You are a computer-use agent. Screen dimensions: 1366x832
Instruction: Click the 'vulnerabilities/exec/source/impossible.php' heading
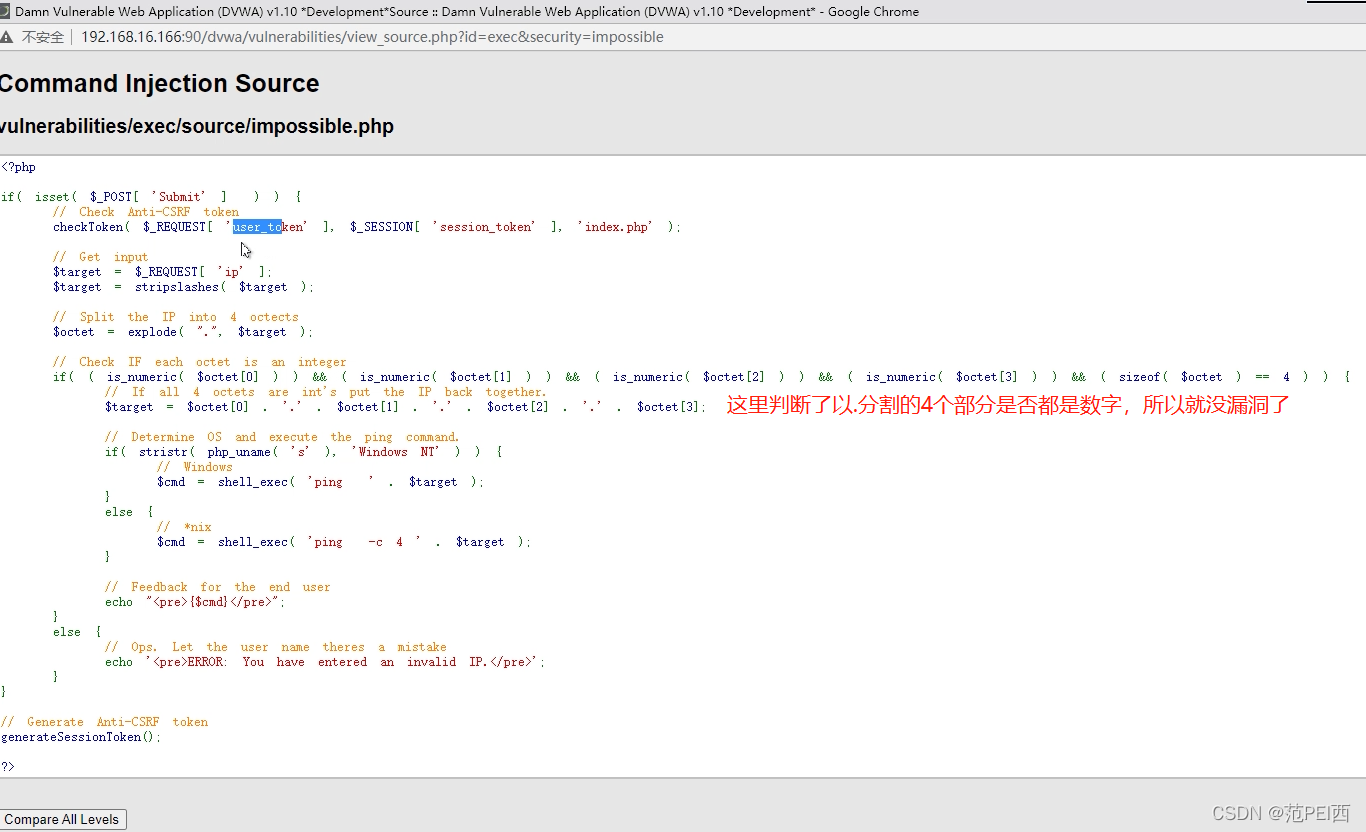(x=196, y=127)
